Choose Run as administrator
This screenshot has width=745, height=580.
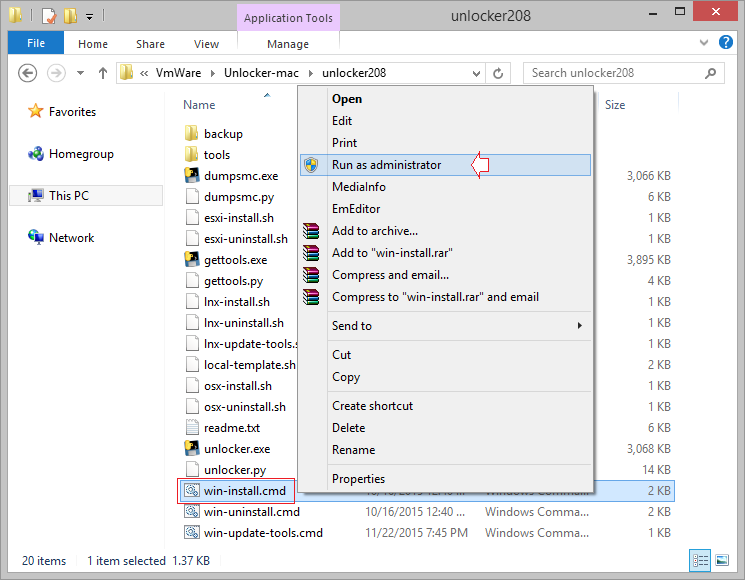click(x=445, y=165)
